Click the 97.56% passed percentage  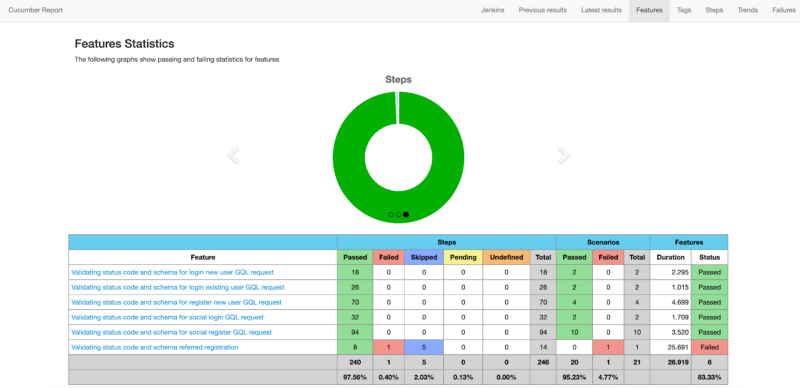[355, 377]
